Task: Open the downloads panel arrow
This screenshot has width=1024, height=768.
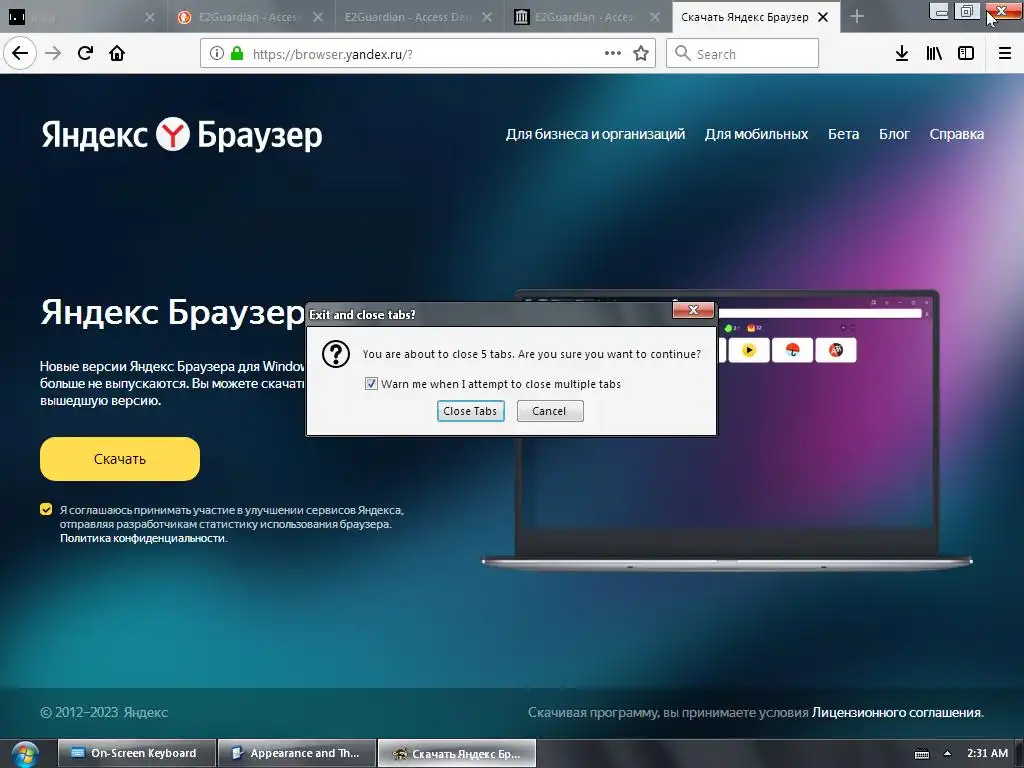Action: (902, 54)
